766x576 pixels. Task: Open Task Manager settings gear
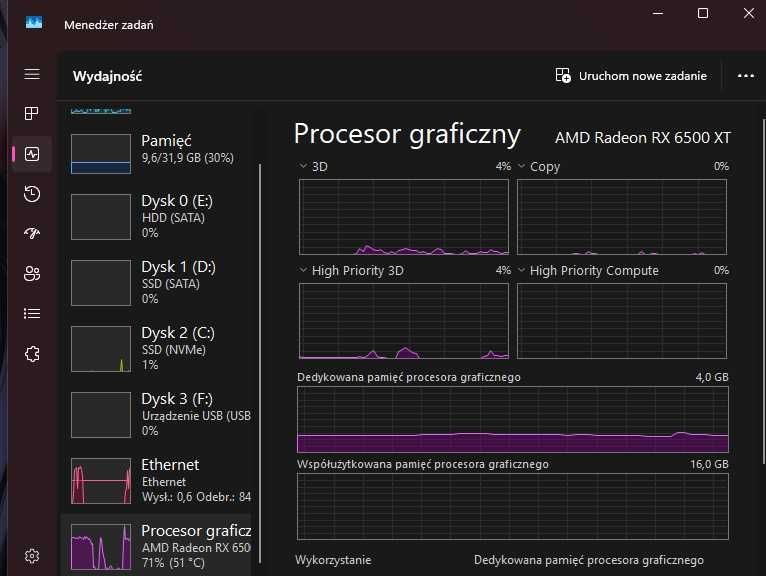coord(32,556)
